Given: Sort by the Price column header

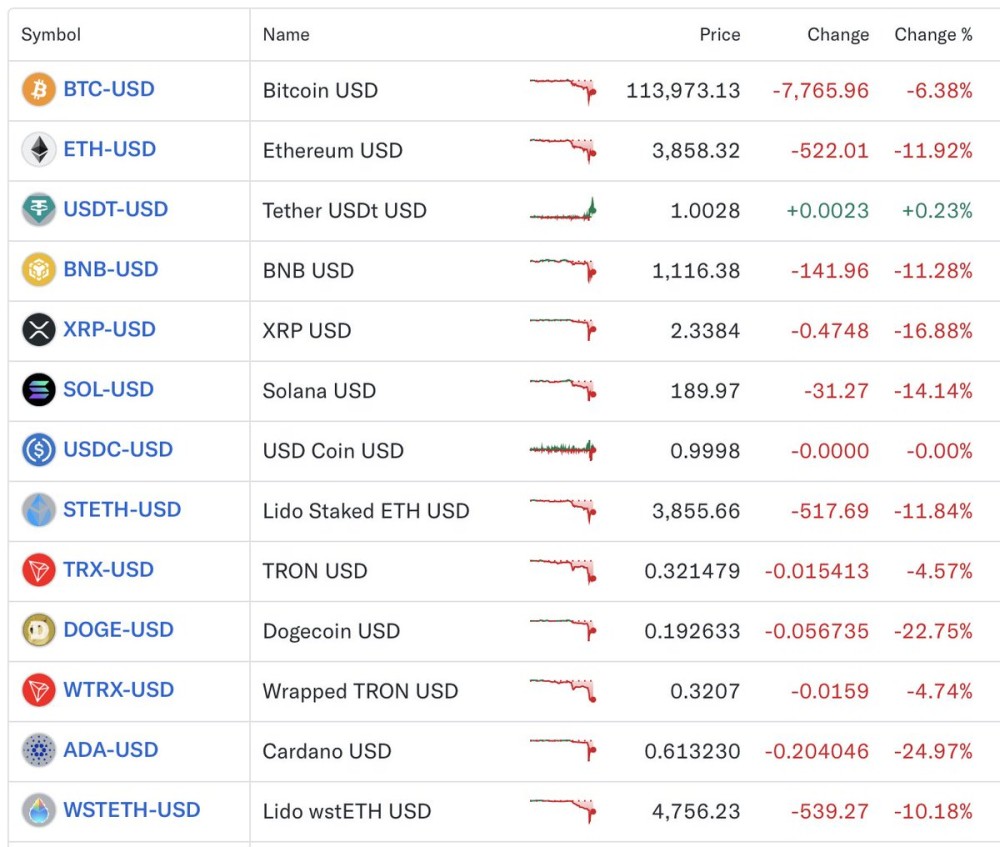Looking at the screenshot, I should [x=720, y=35].
